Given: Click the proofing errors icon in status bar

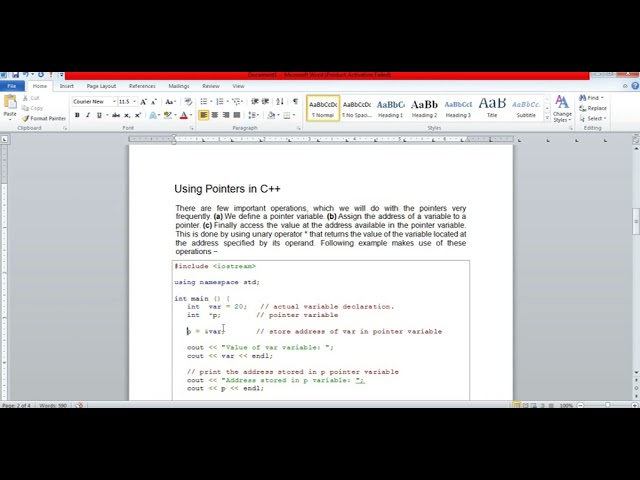Looking at the screenshot, I should [80, 405].
